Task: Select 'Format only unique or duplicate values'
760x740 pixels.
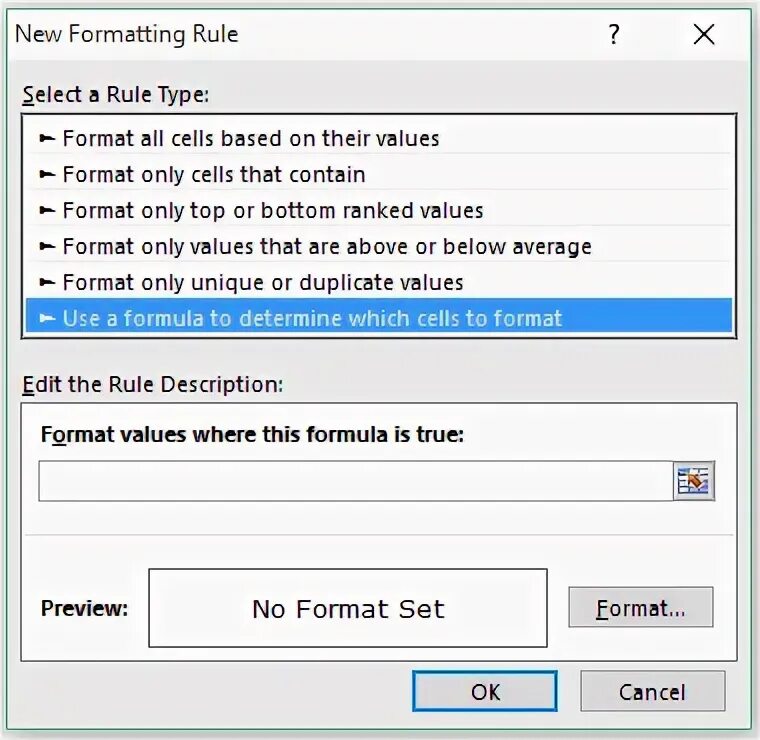Action: click(x=379, y=283)
